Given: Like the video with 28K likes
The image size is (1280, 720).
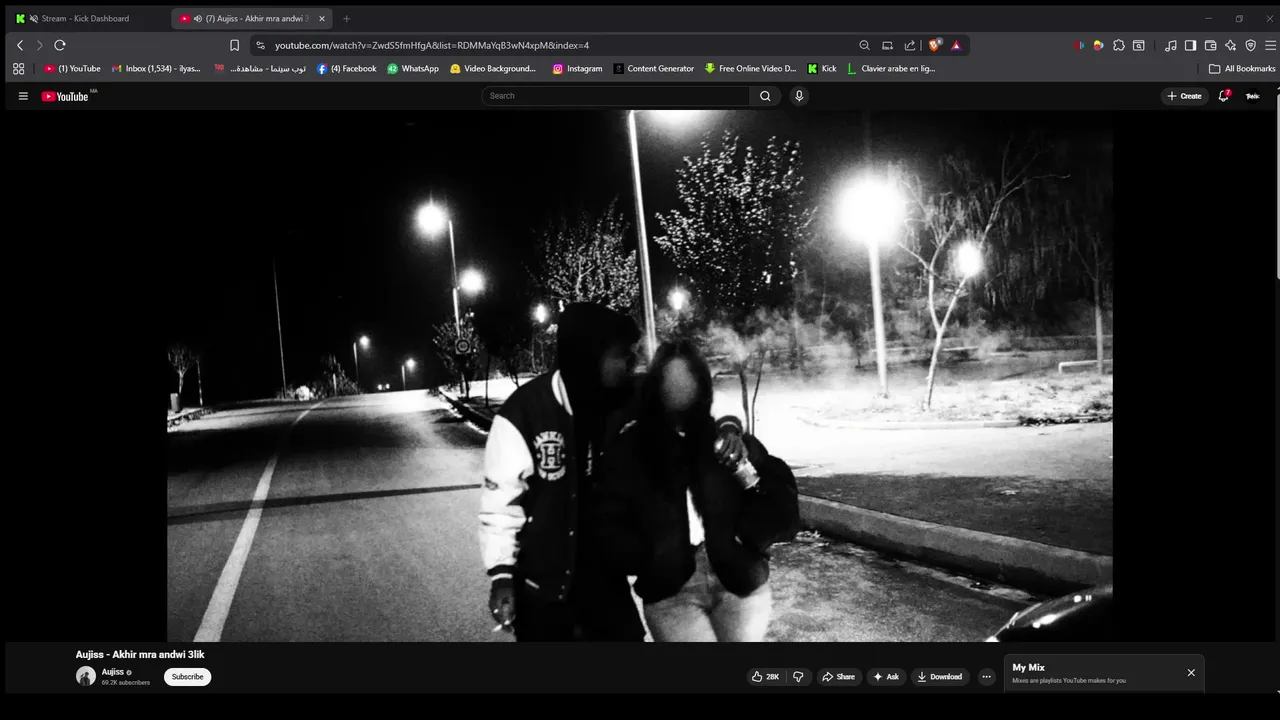Looking at the screenshot, I should (765, 677).
